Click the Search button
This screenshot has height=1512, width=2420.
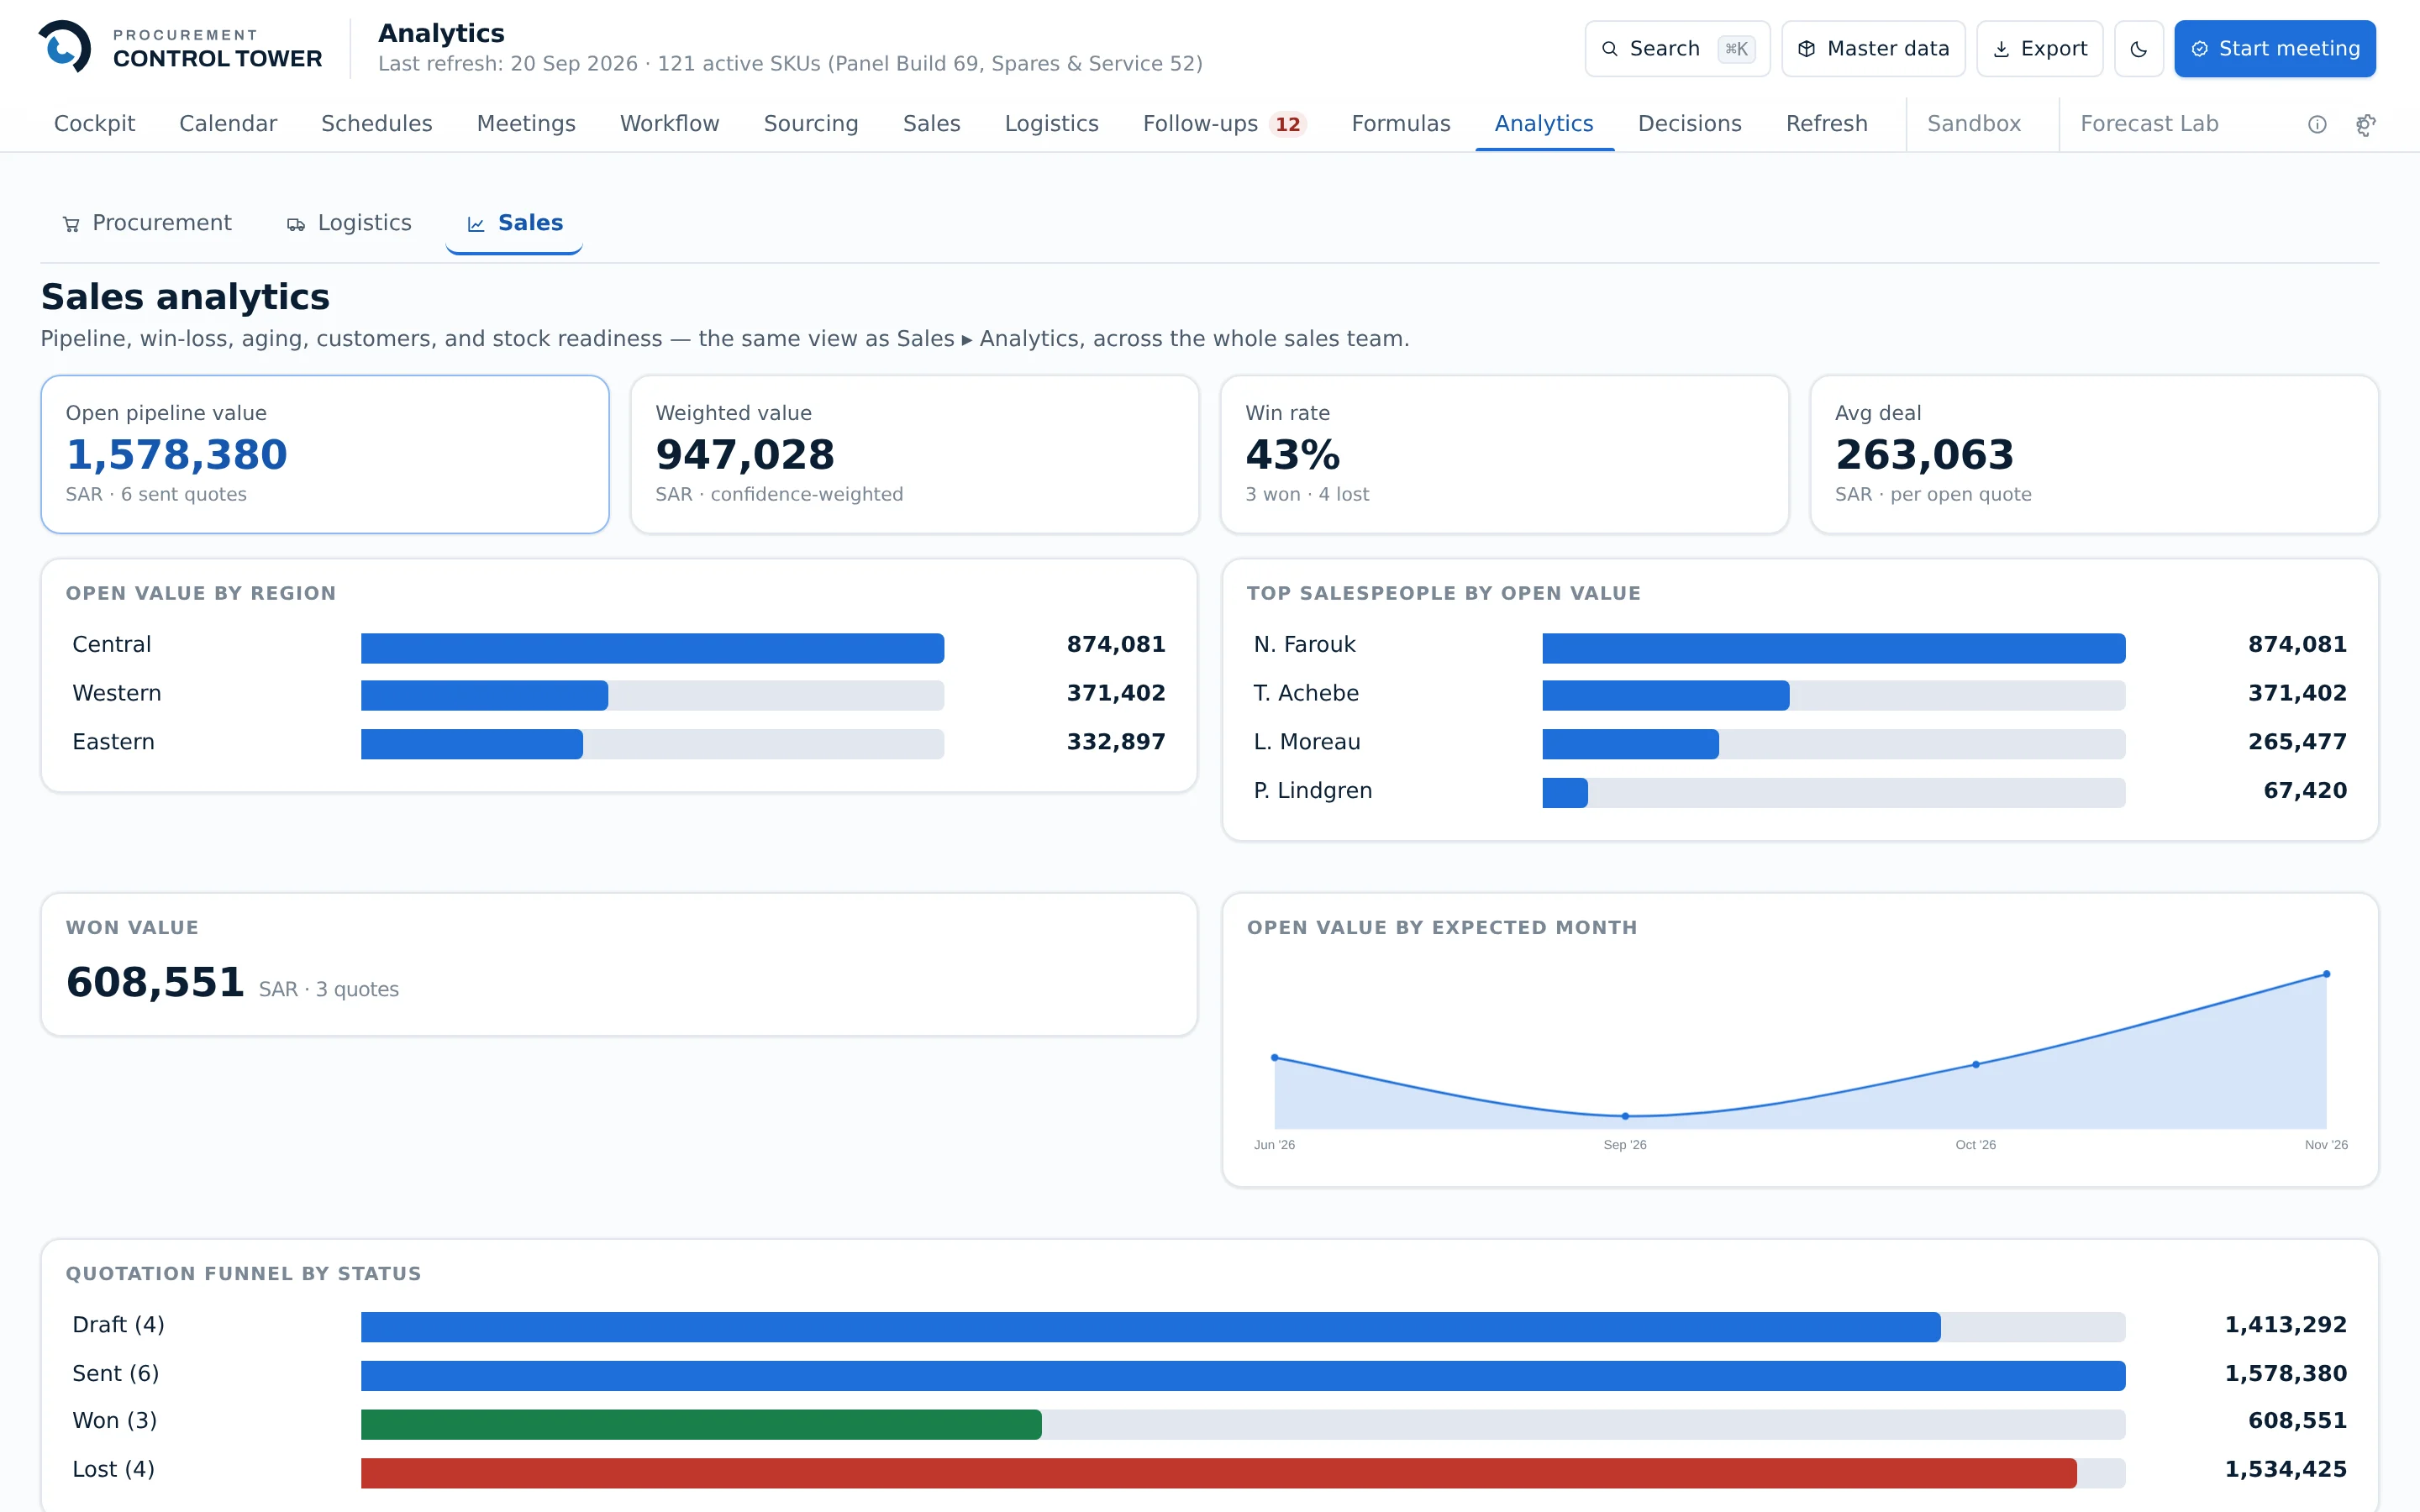tap(1677, 49)
